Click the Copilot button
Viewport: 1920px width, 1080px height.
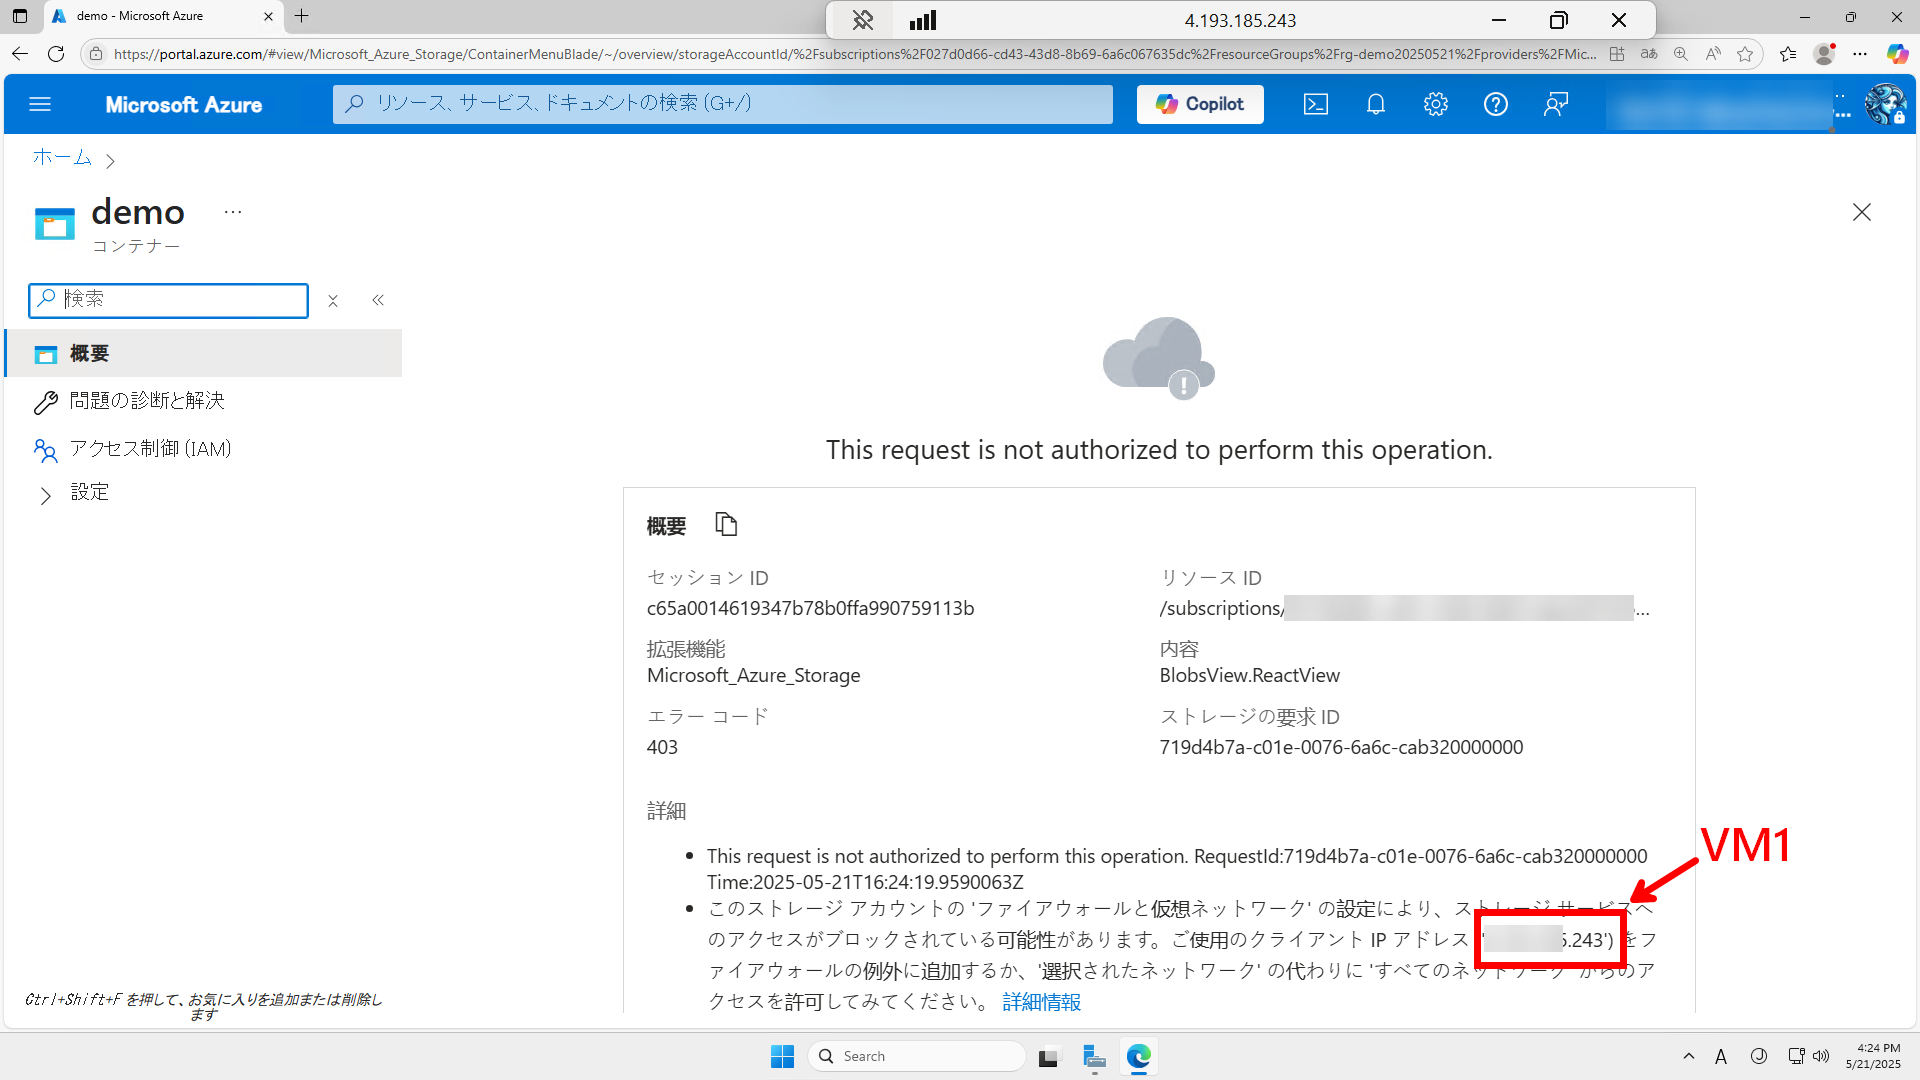tap(1200, 104)
